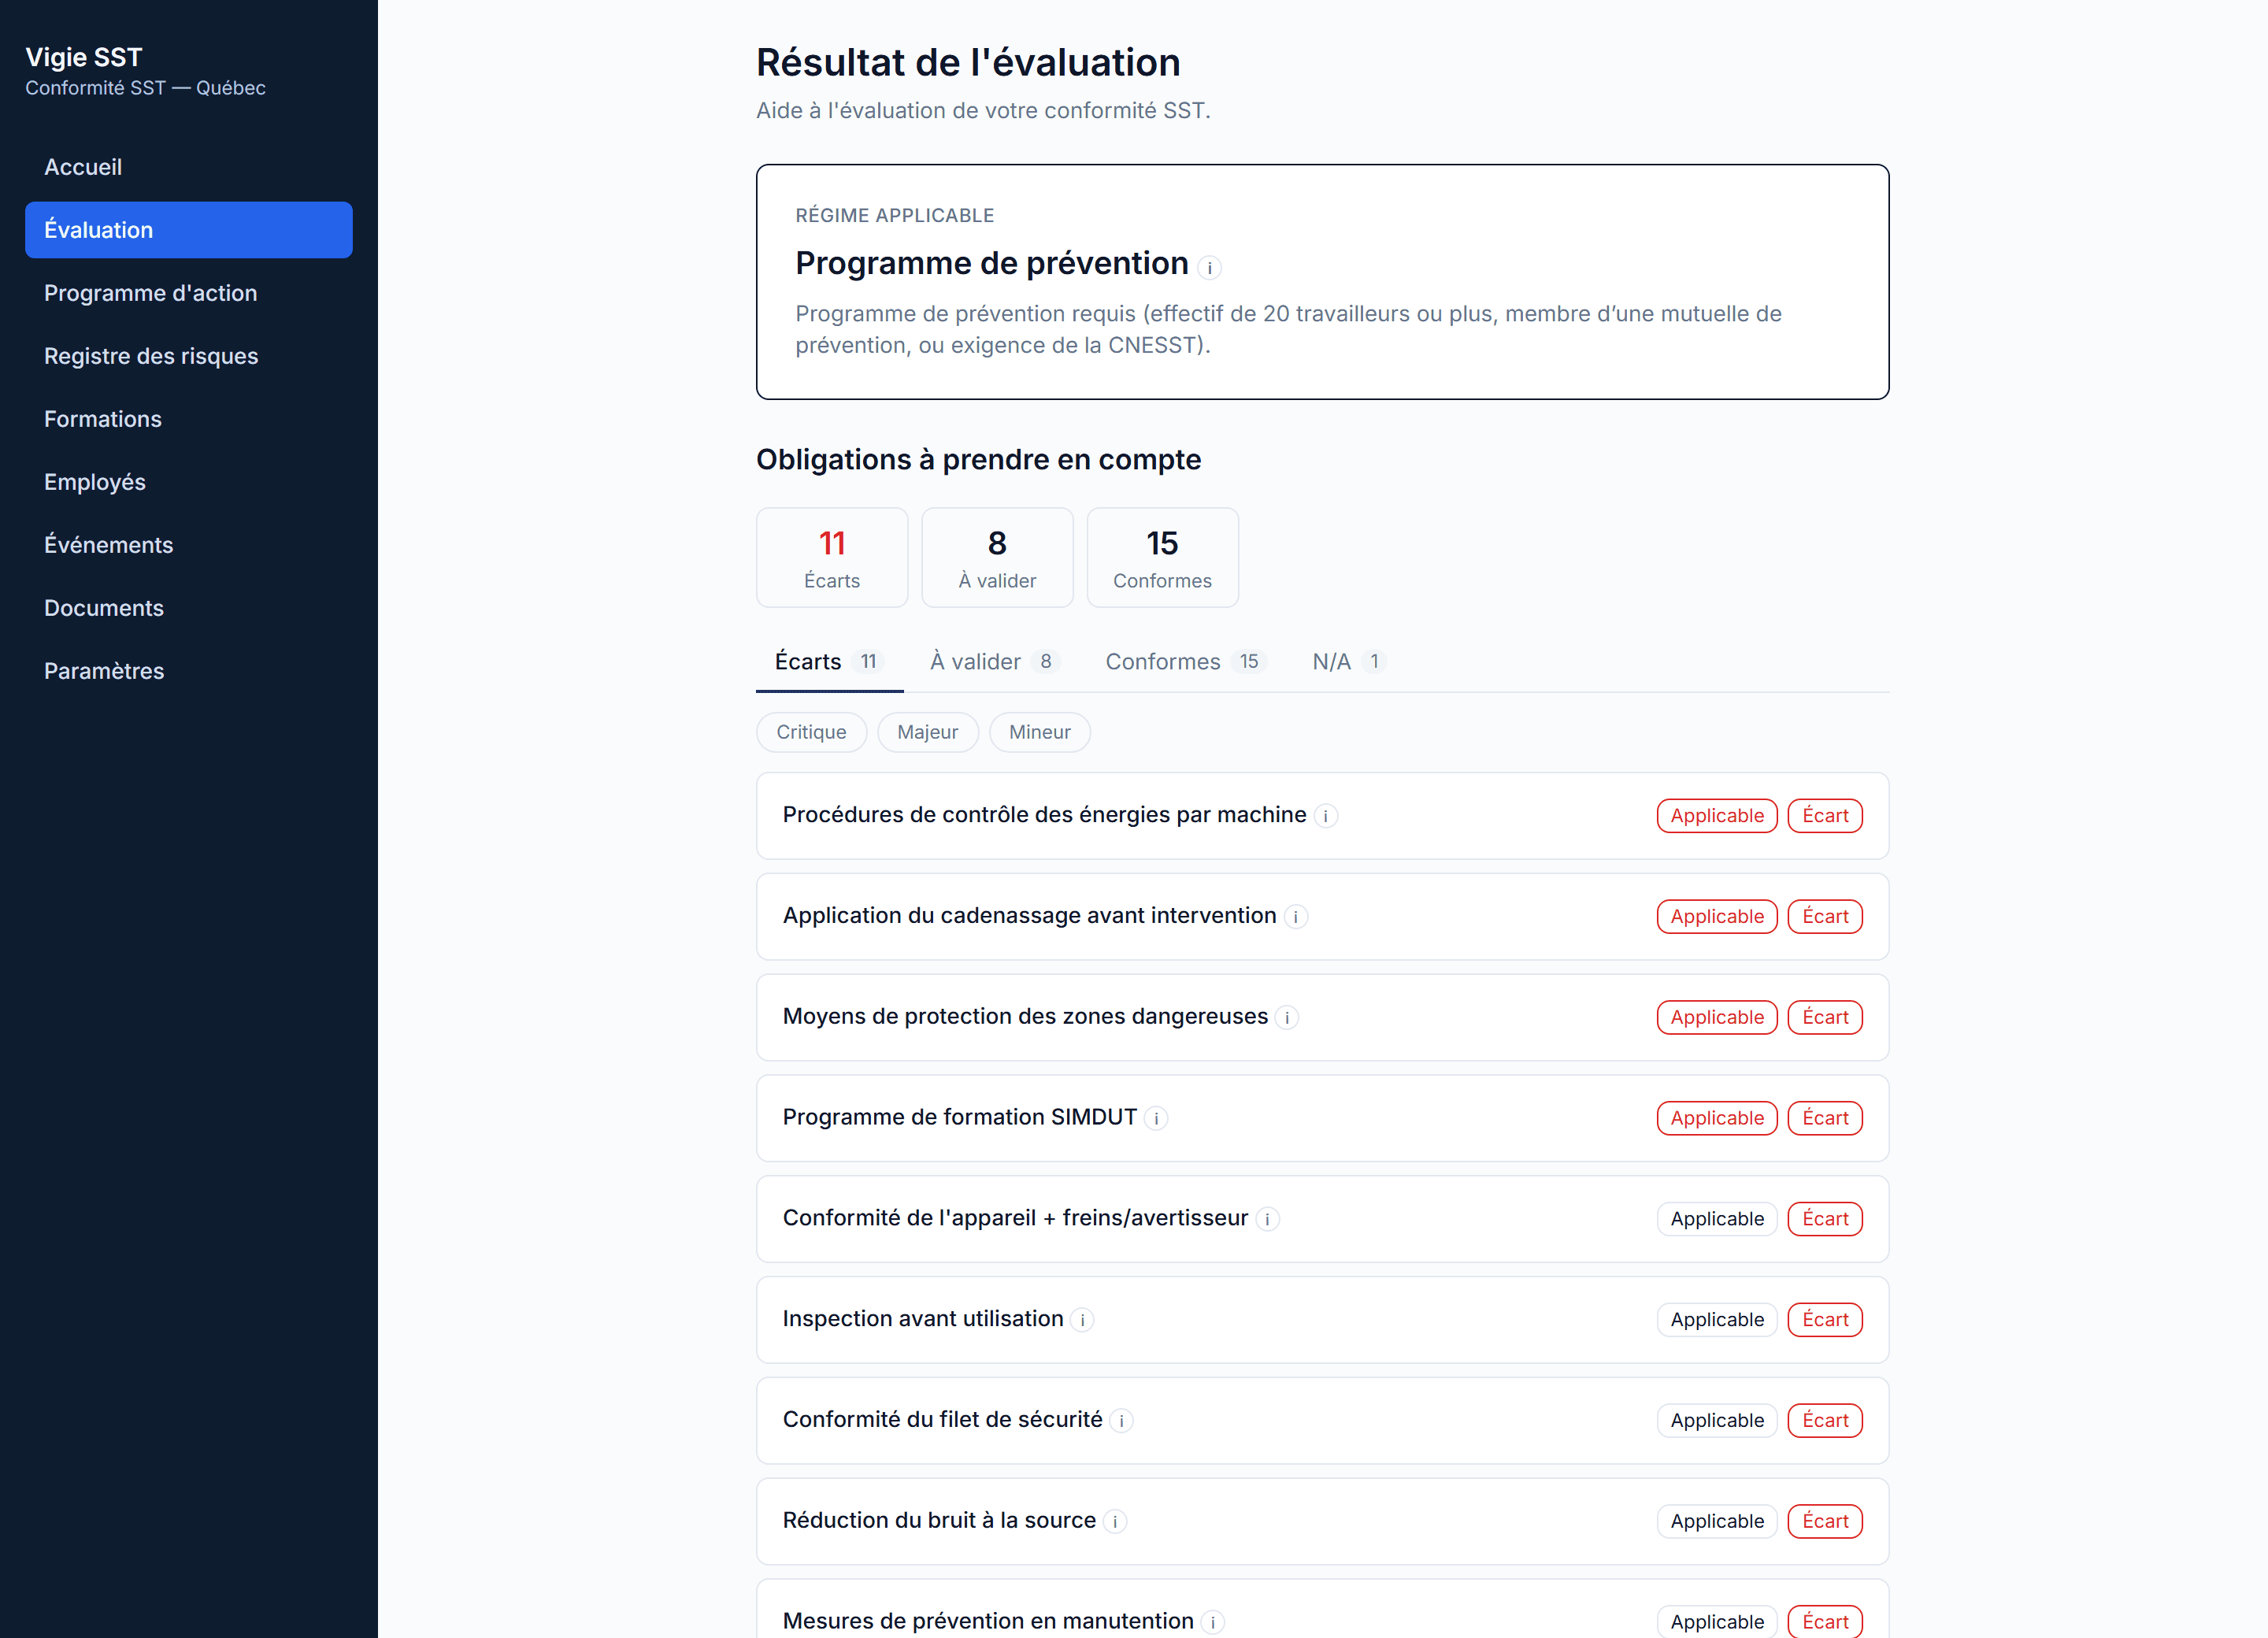
Task: Switch to the Conformes tab
Action: (1185, 661)
